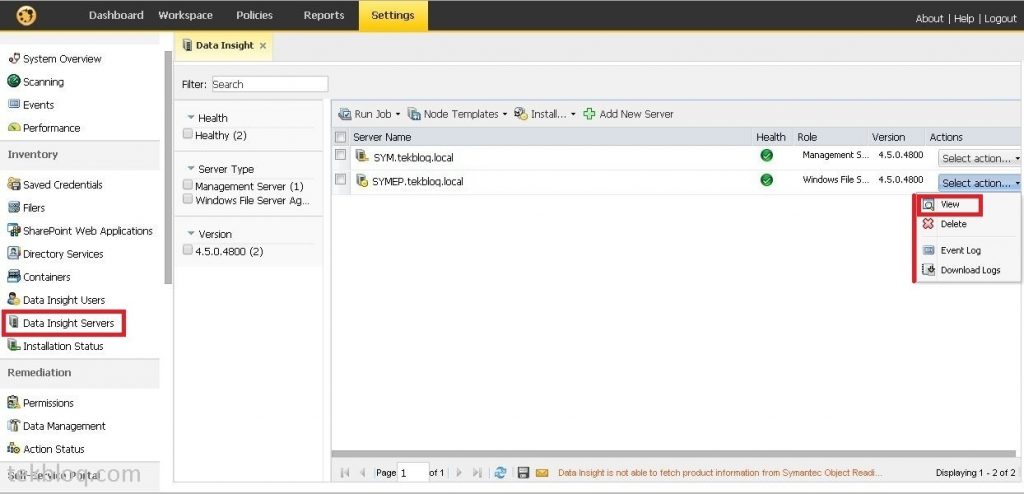
Task: Open the Dashboard tab
Action: pos(116,15)
